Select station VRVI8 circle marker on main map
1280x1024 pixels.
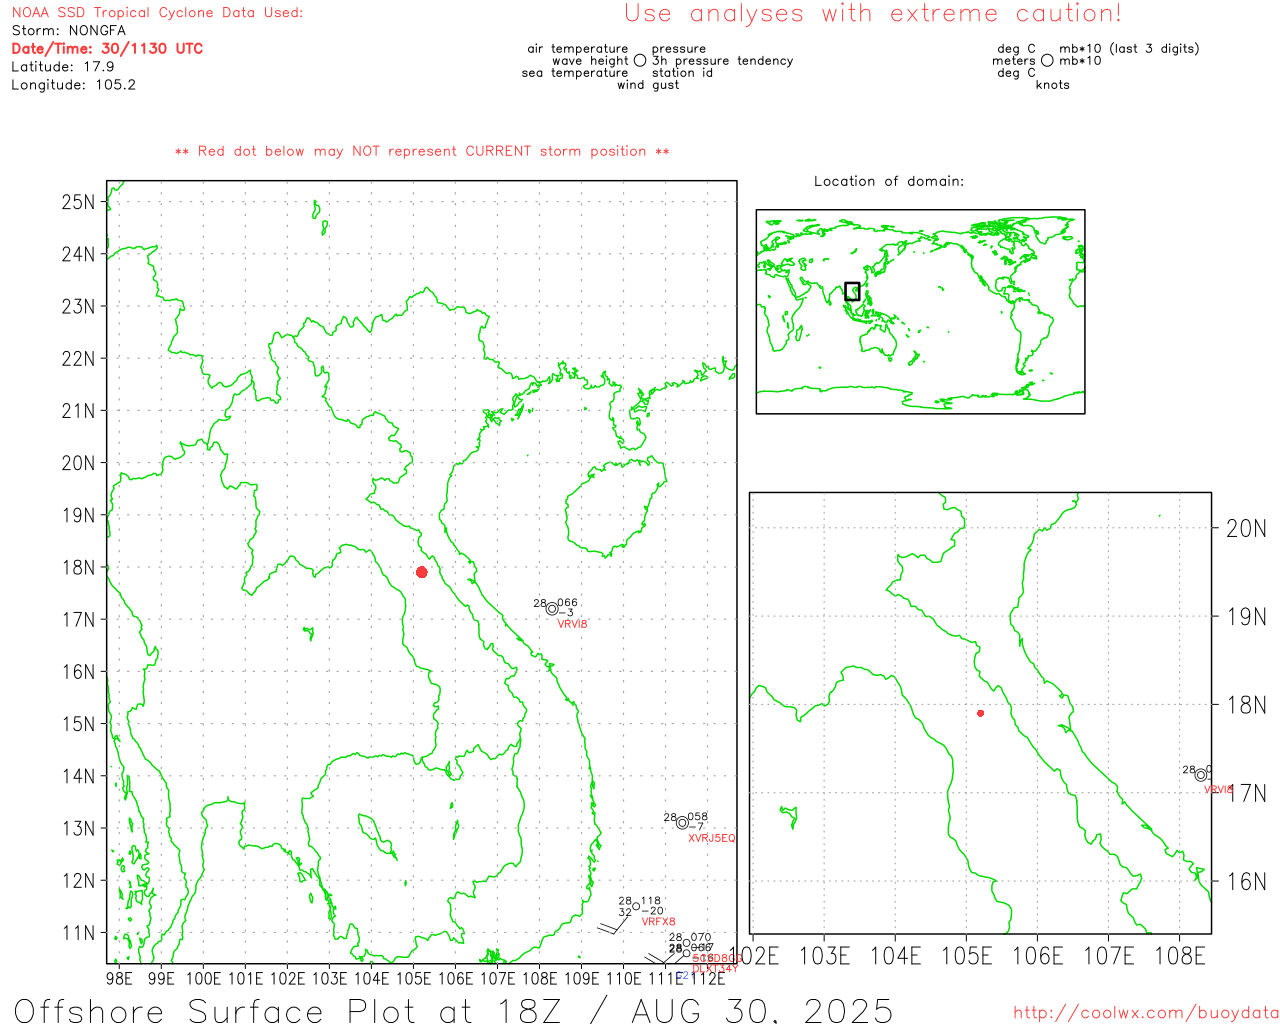pyautogui.click(x=552, y=609)
